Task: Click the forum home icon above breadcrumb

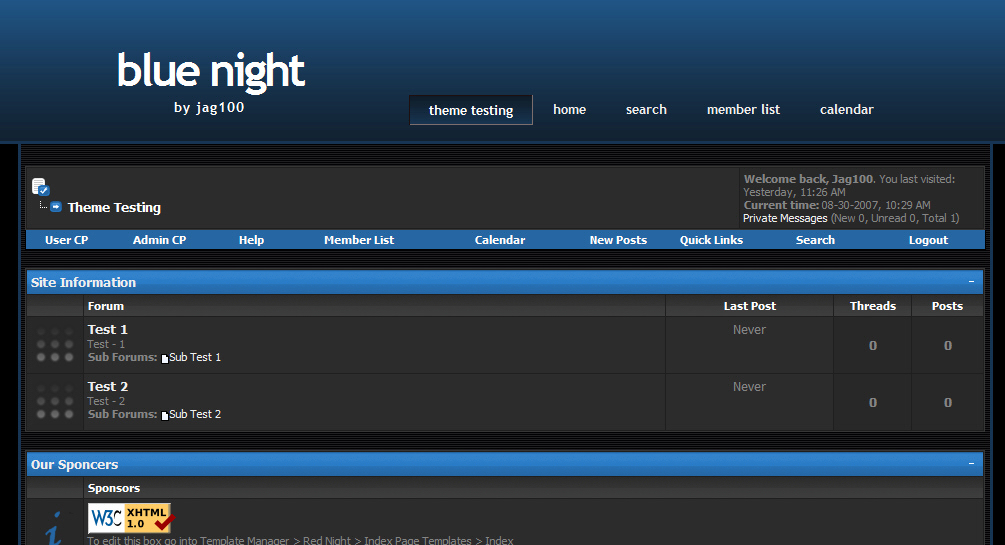Action: 40,186
